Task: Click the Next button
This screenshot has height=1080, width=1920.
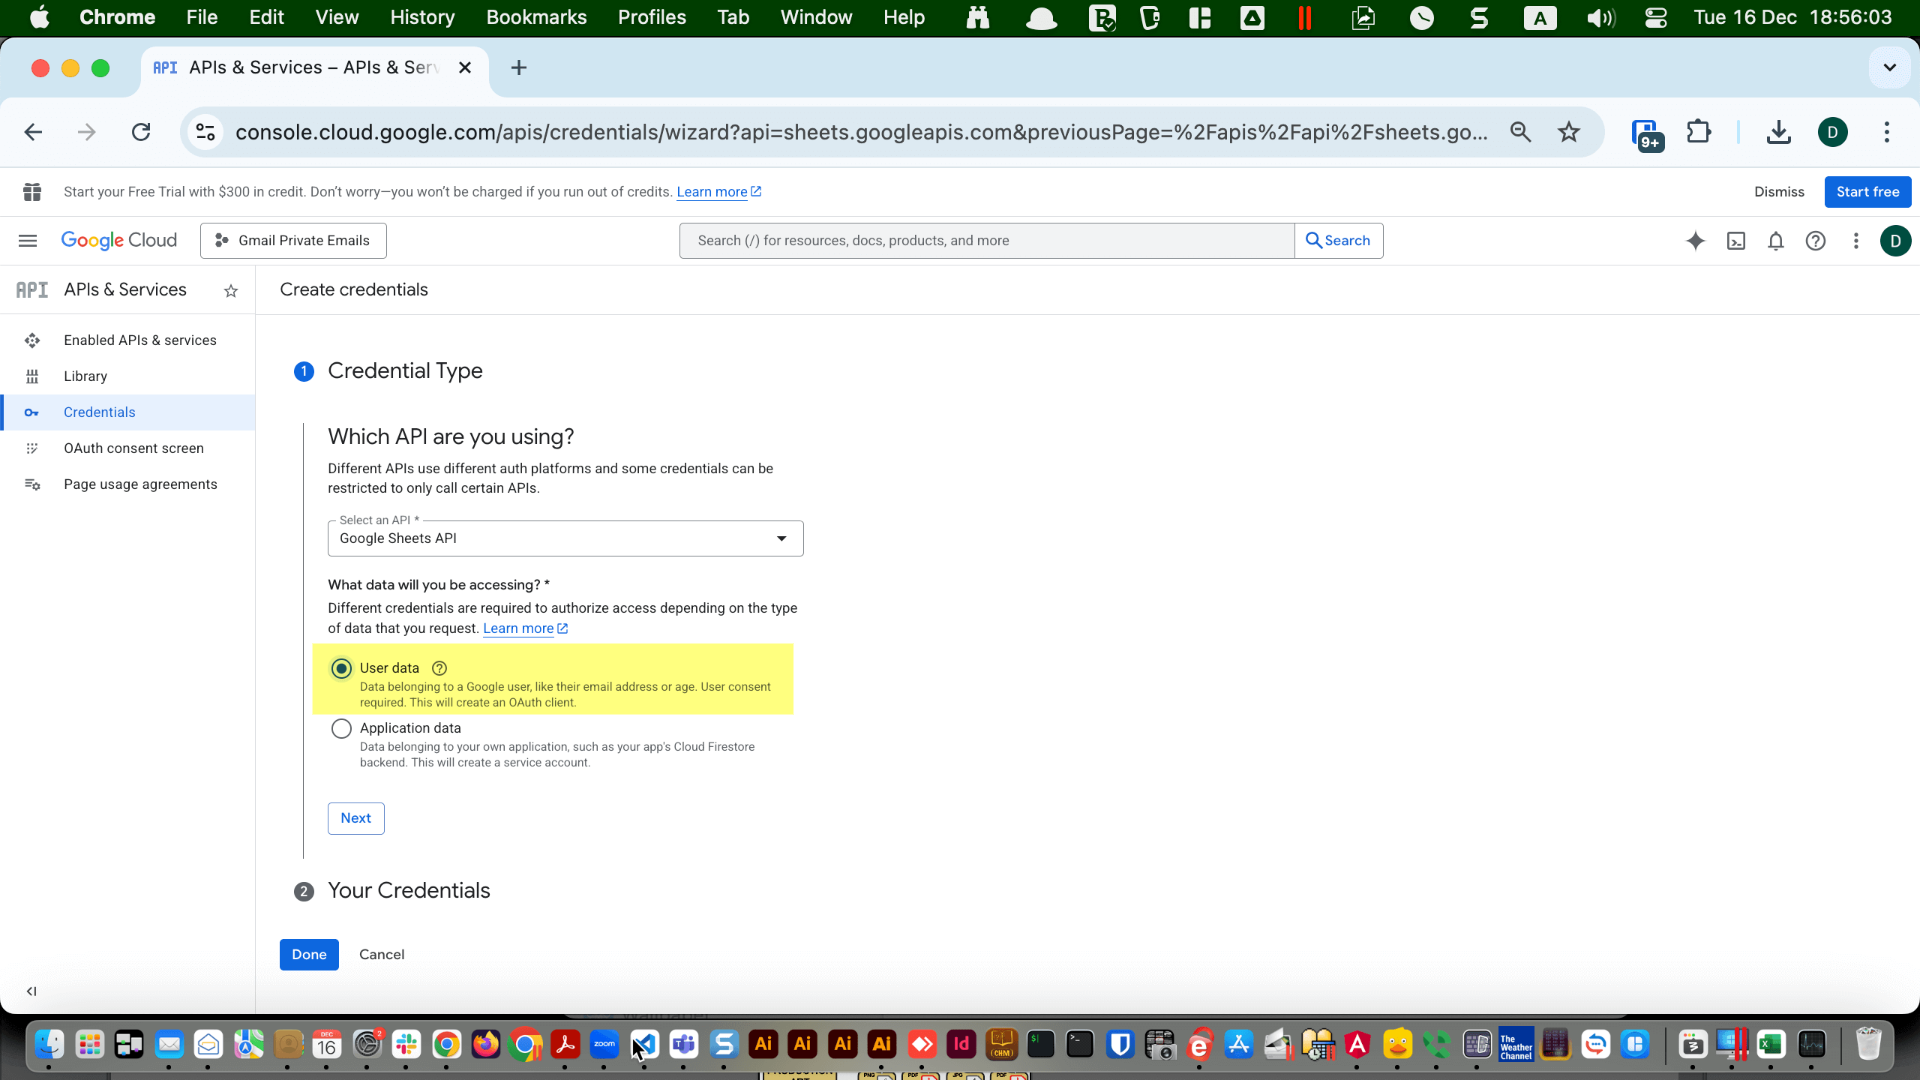Action: [x=355, y=818]
